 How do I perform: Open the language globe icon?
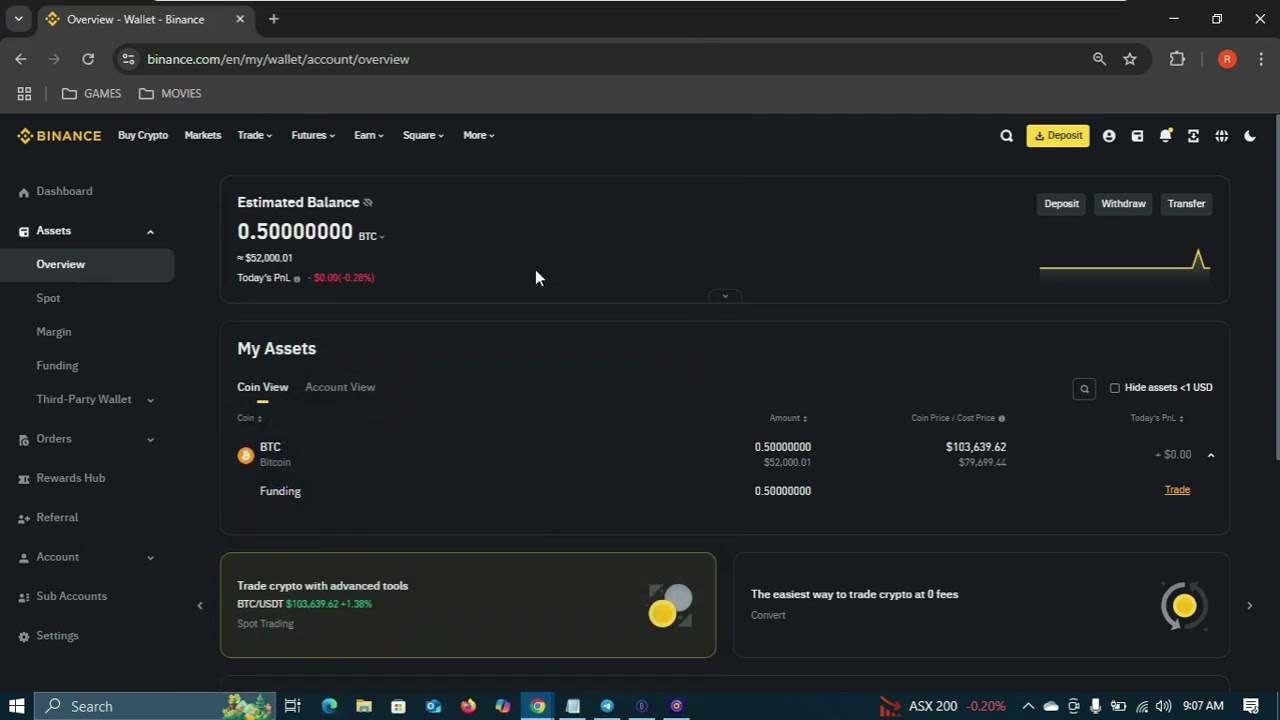click(x=1221, y=136)
